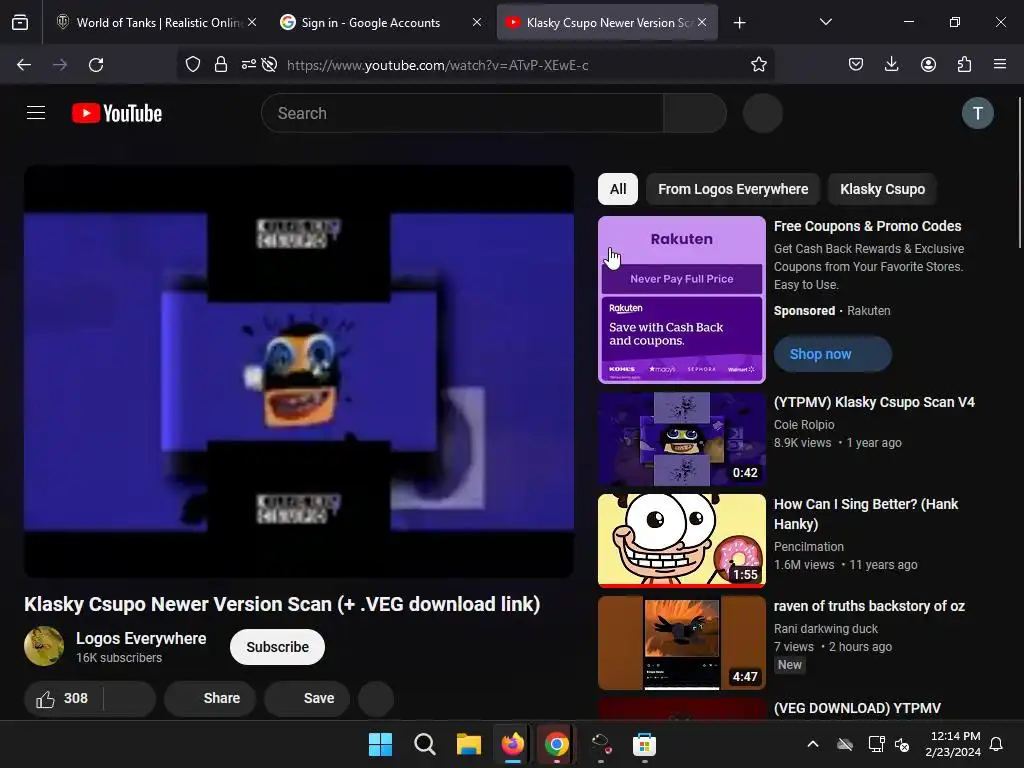Screen dimensions: 1024x768
Task: Open the site permissions icon in the address bar
Action: click(249, 65)
